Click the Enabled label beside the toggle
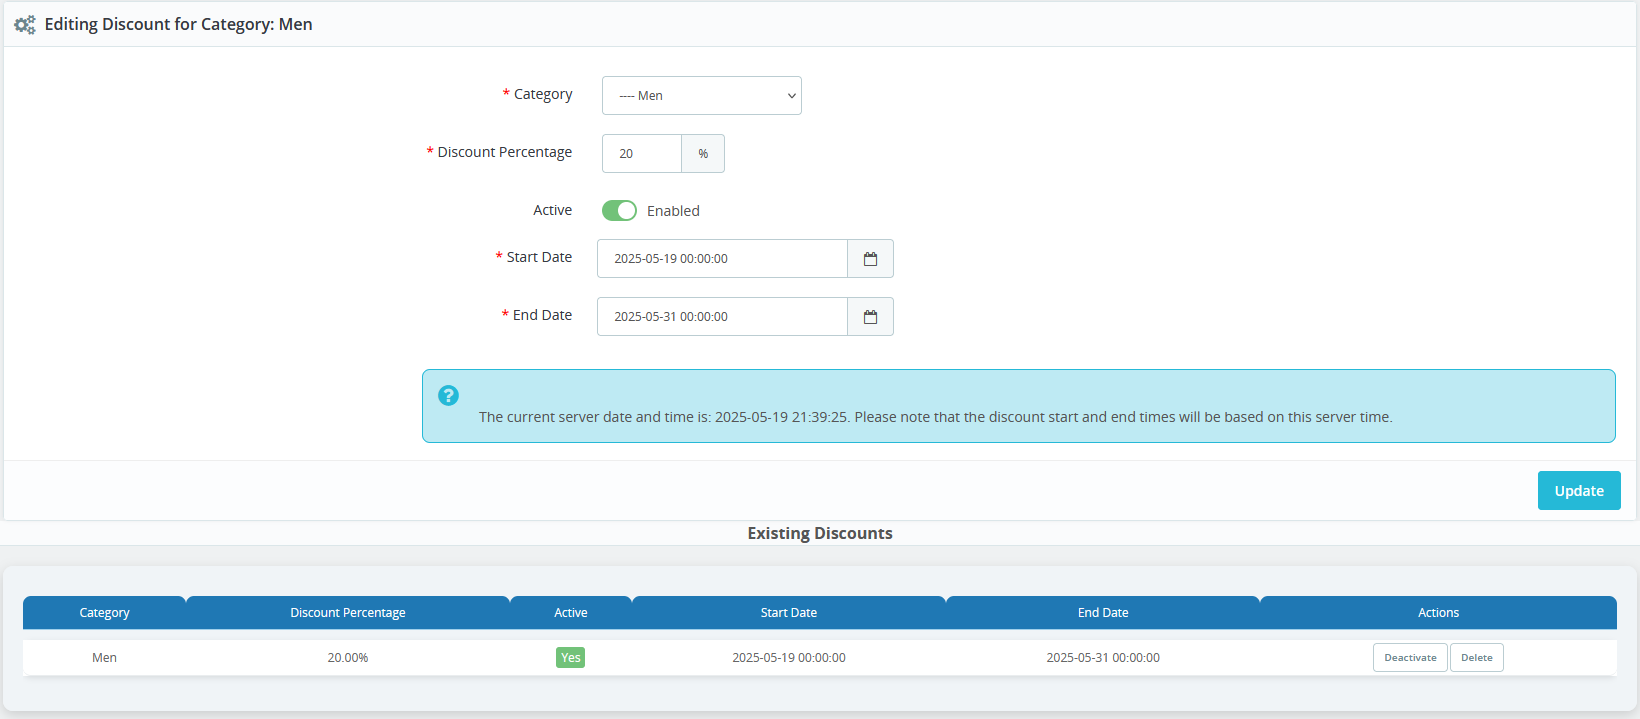This screenshot has height=719, width=1640. point(673,211)
